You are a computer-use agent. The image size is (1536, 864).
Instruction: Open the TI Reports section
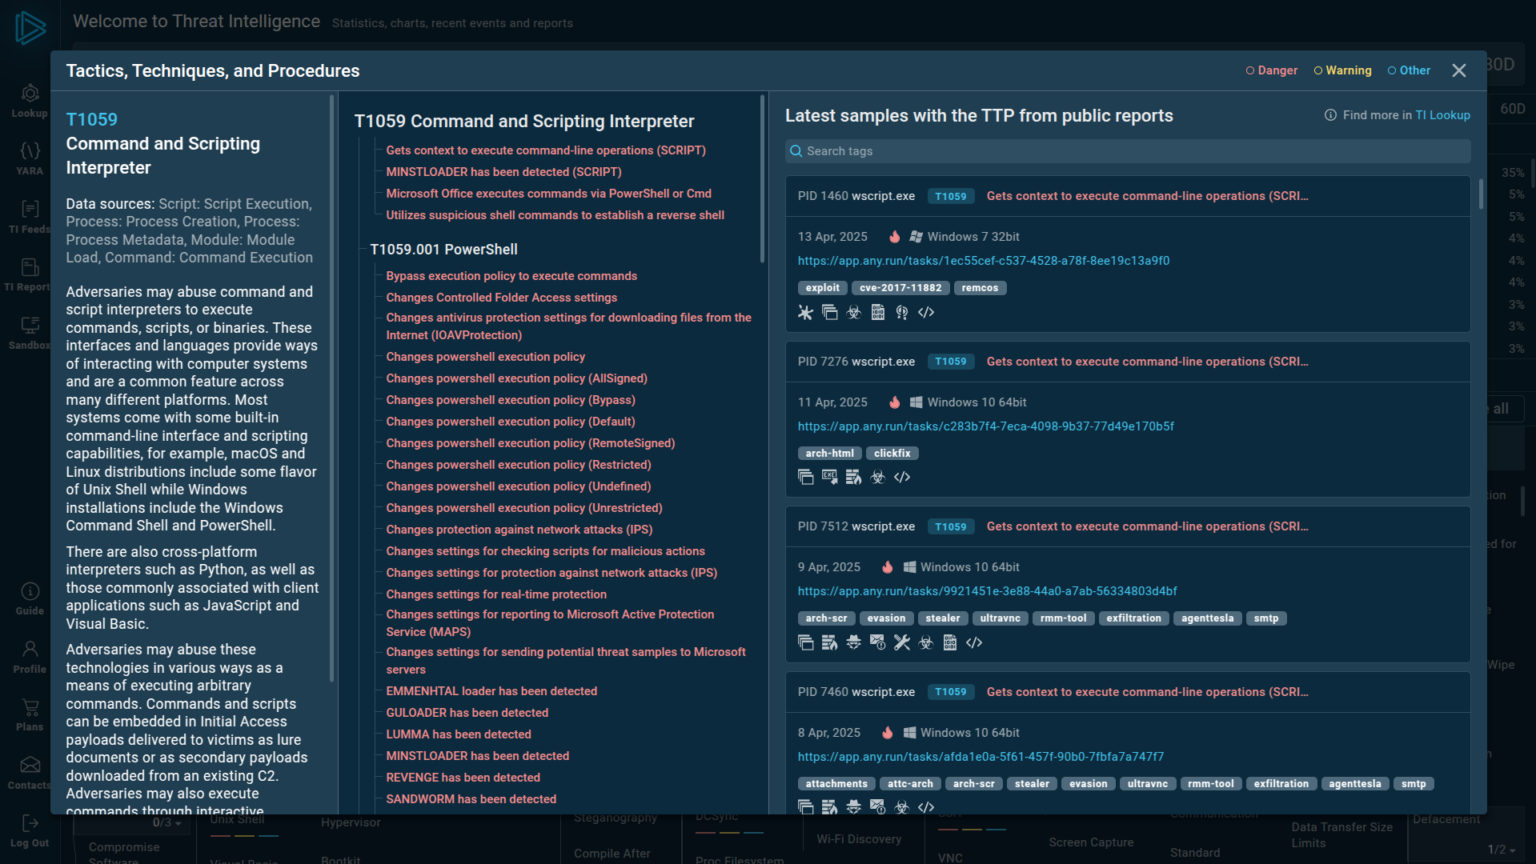[29, 271]
